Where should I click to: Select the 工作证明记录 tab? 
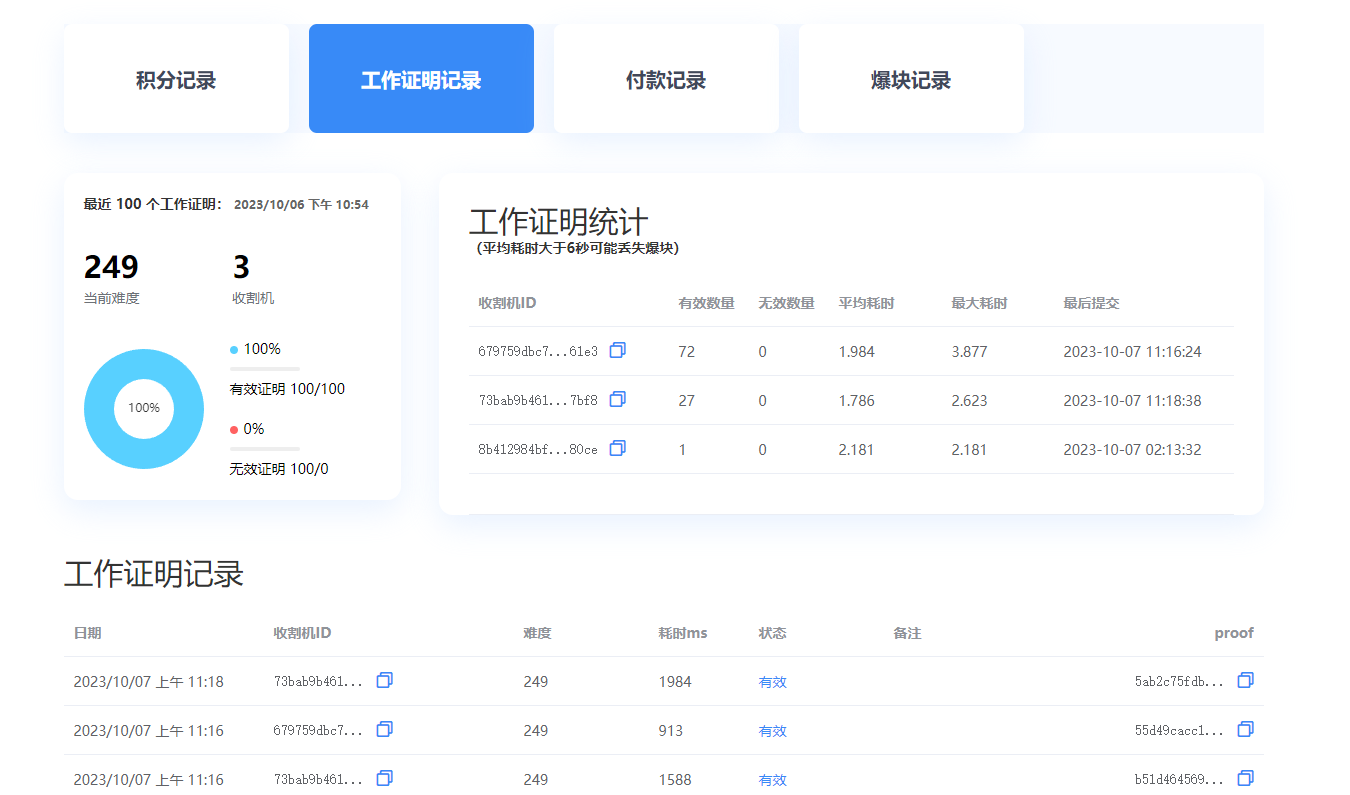[421, 80]
